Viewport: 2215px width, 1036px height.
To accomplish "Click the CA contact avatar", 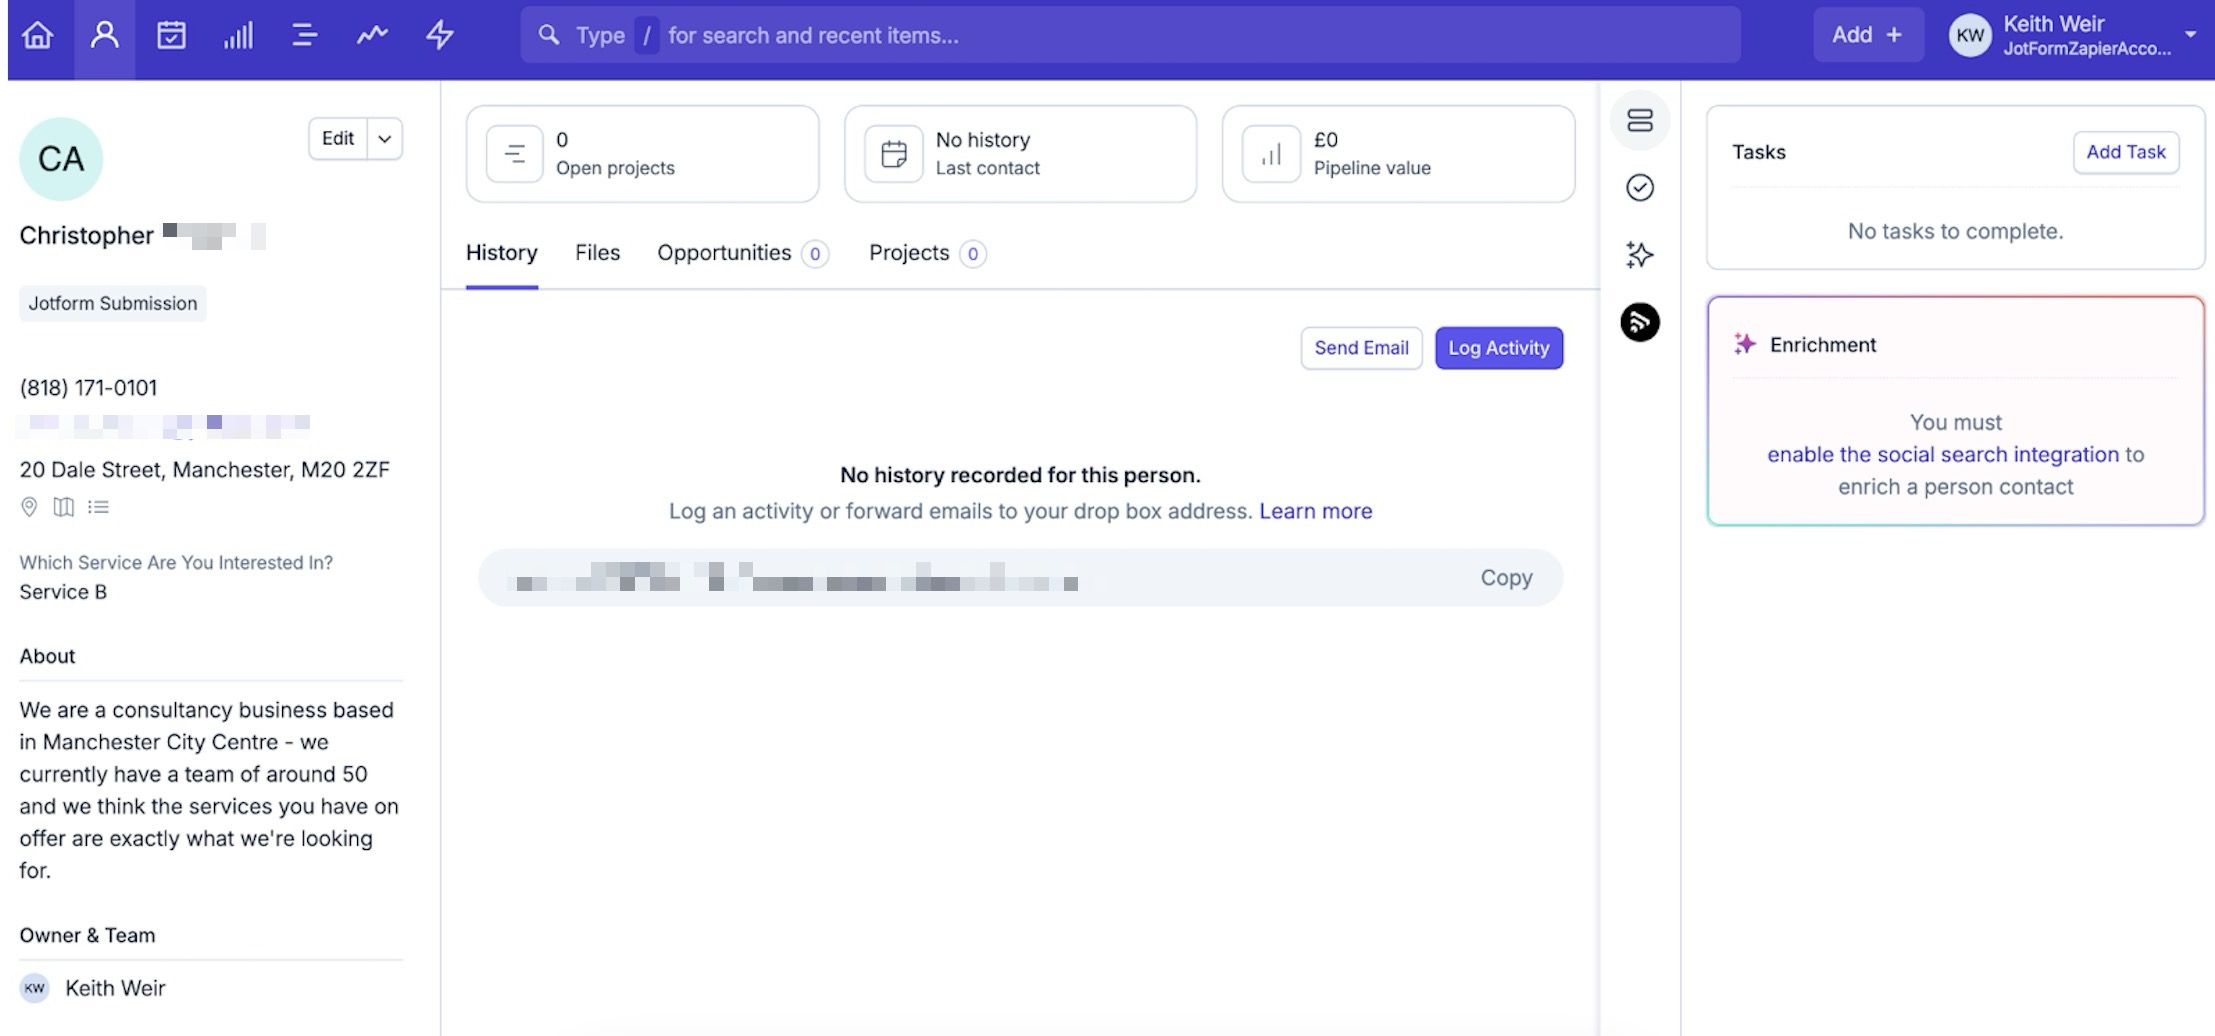I will 61,159.
